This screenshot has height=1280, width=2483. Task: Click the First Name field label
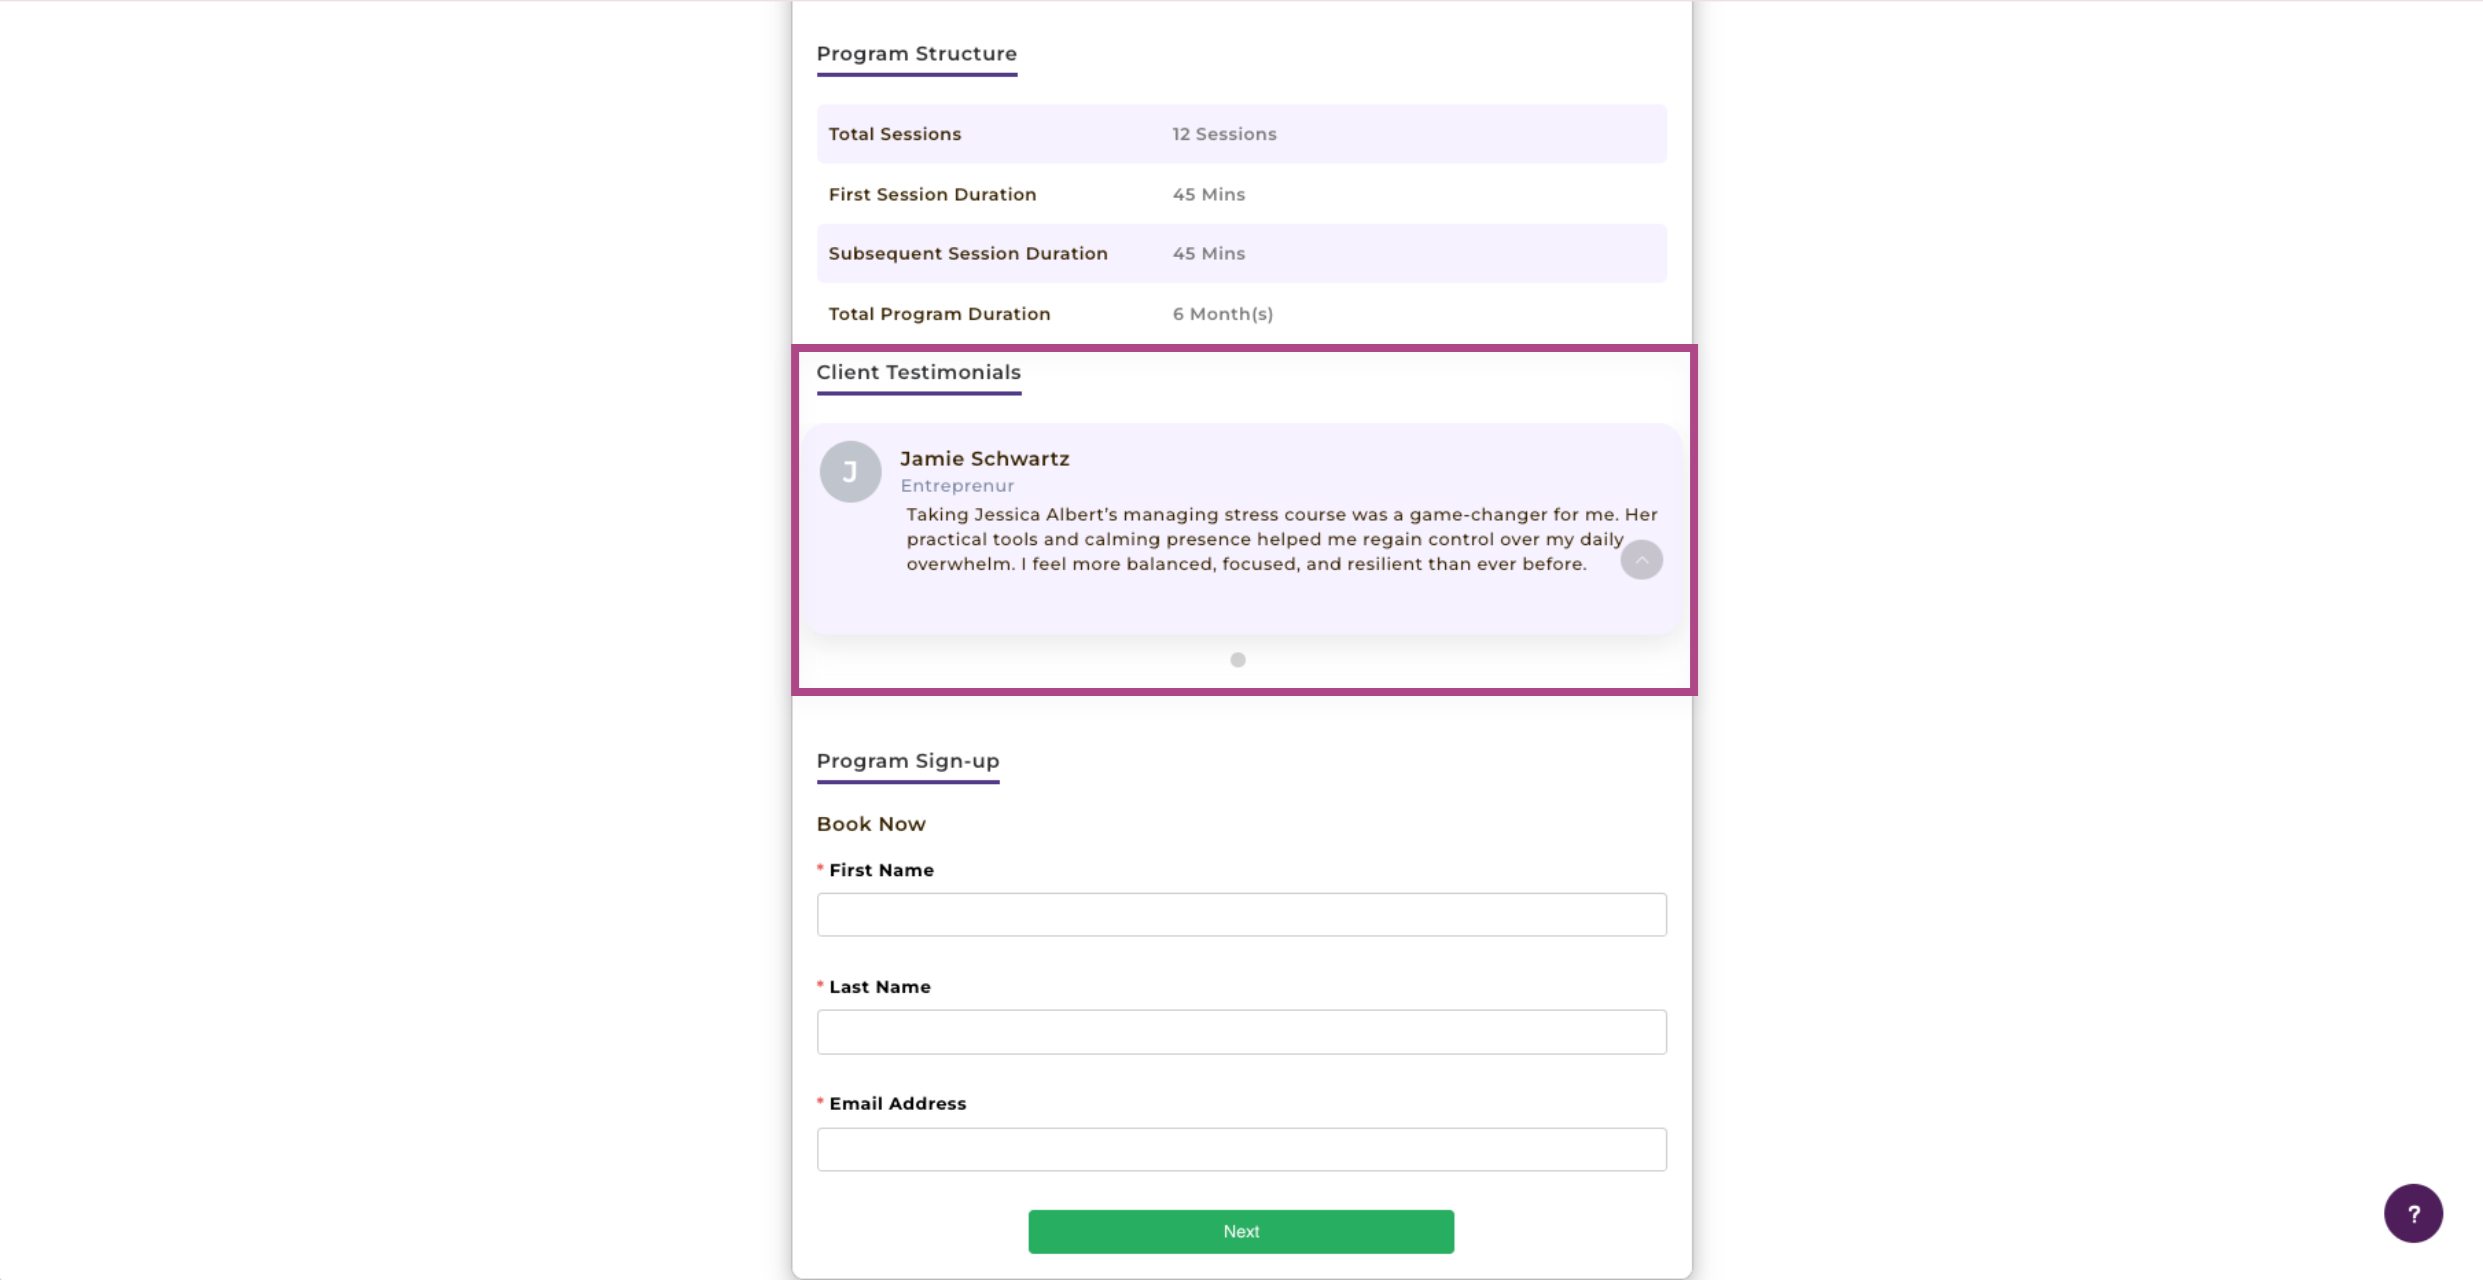[881, 870]
